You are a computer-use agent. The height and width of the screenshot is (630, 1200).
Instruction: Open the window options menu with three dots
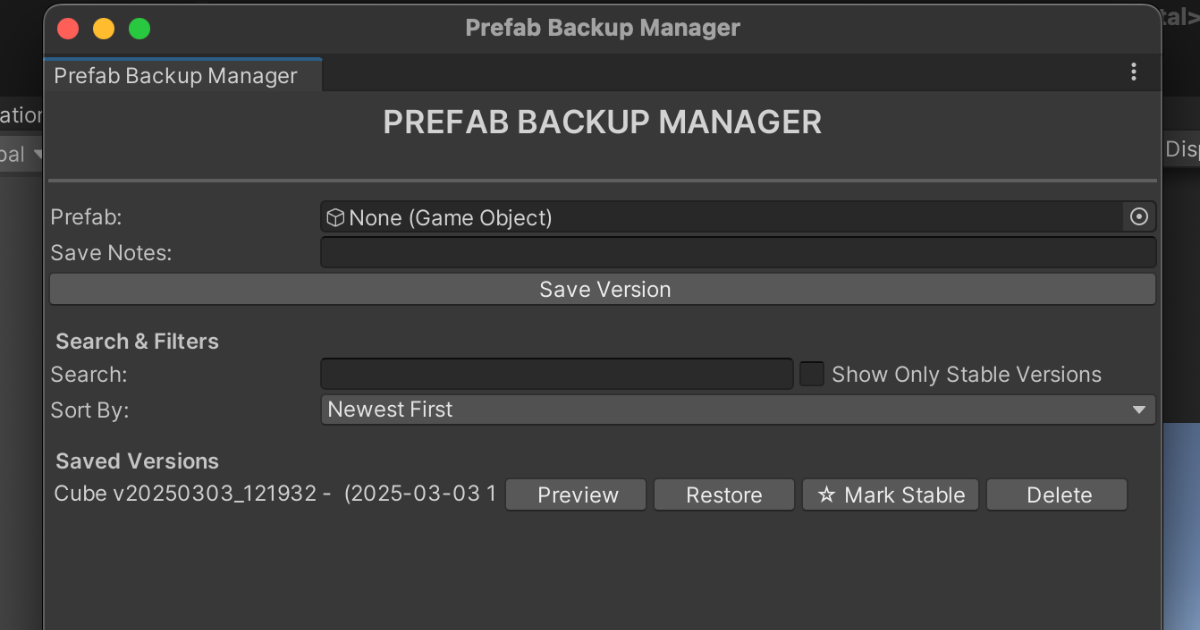1133,72
